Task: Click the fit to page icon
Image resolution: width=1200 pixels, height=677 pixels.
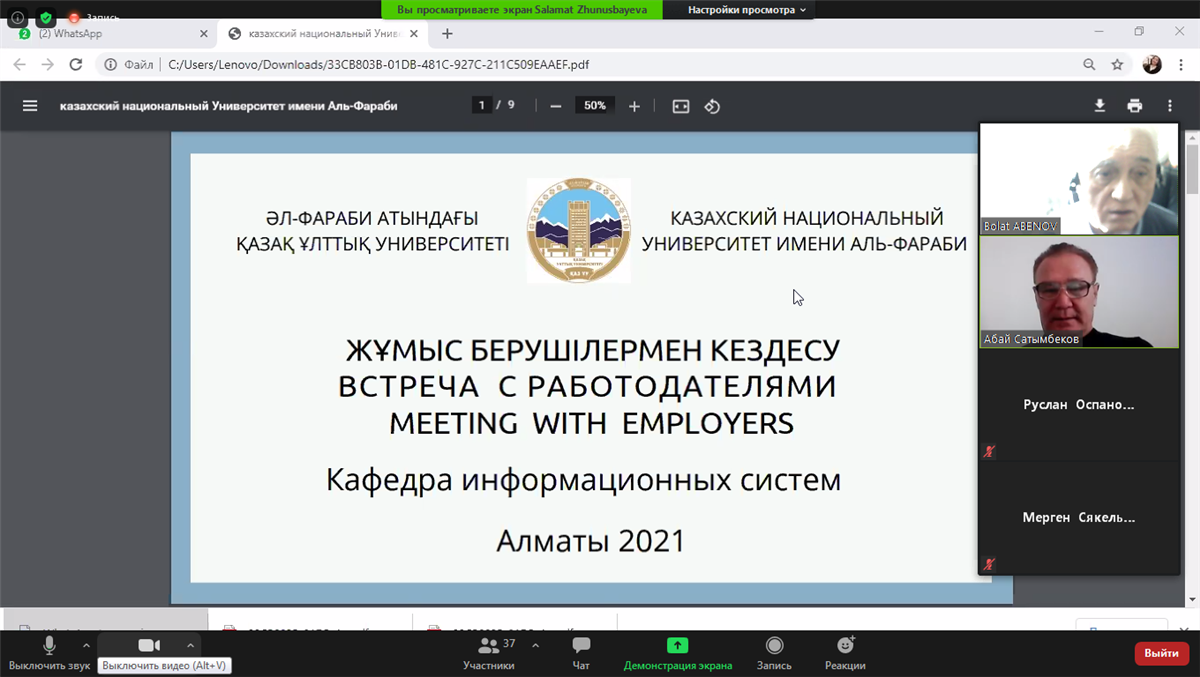Action: point(681,106)
